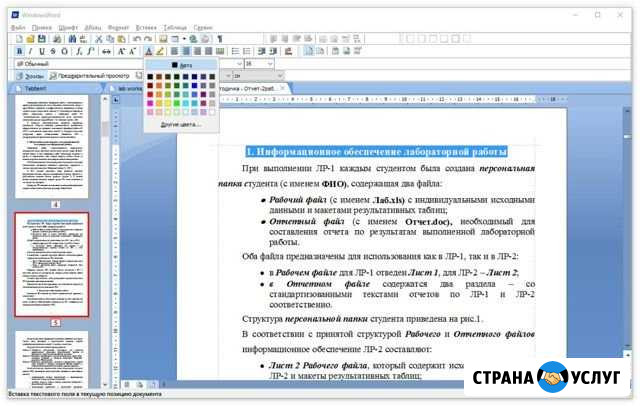Select page 5 thumbnail in sidebar
The height and width of the screenshot is (406, 640).
(x=52, y=264)
